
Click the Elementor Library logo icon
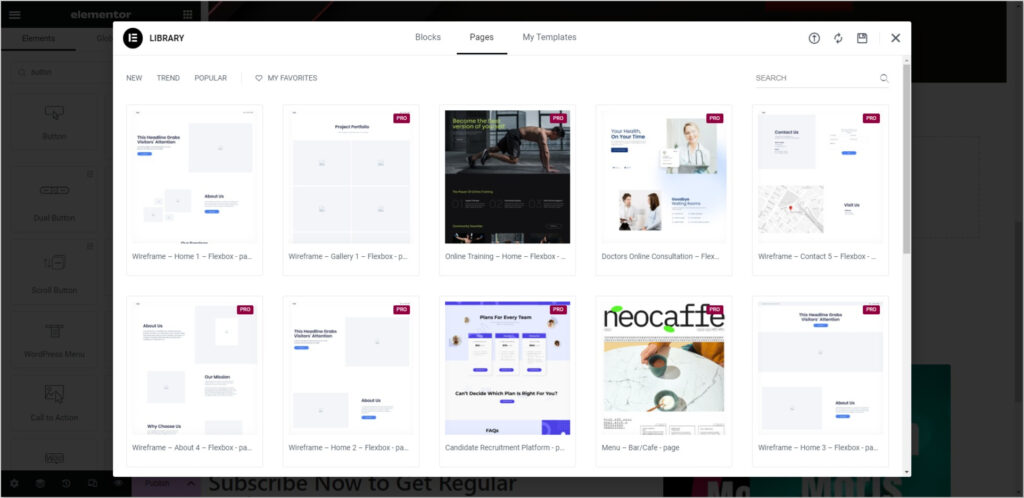(x=133, y=38)
